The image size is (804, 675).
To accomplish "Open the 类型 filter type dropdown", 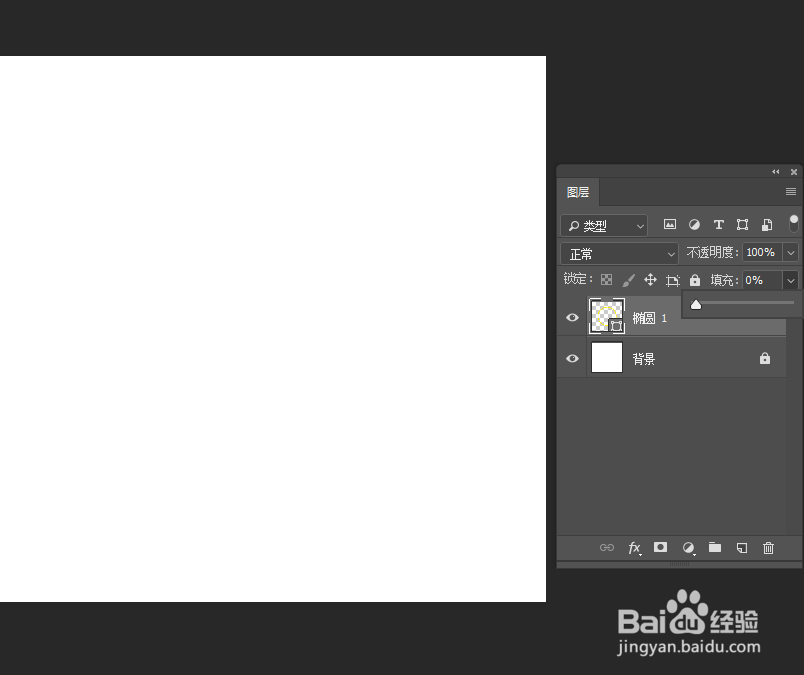I will [x=604, y=226].
